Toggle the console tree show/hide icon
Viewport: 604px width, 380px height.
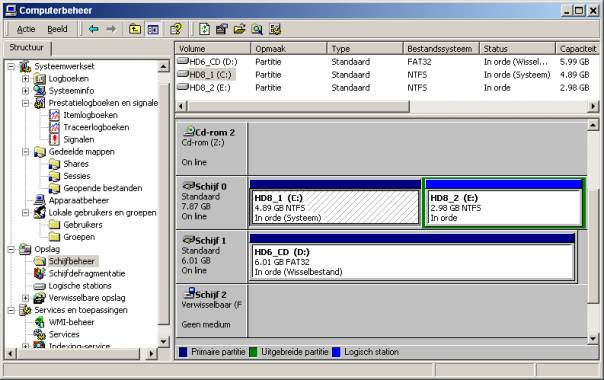point(153,29)
